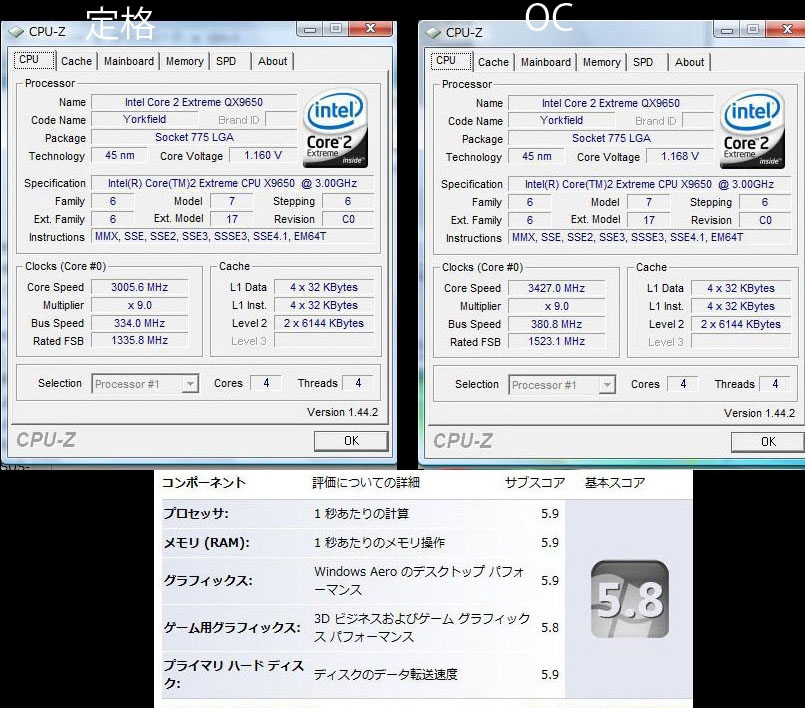Viewport: 805px width, 708px height.
Task: Click the Instructions field in left window
Action: pos(233,236)
